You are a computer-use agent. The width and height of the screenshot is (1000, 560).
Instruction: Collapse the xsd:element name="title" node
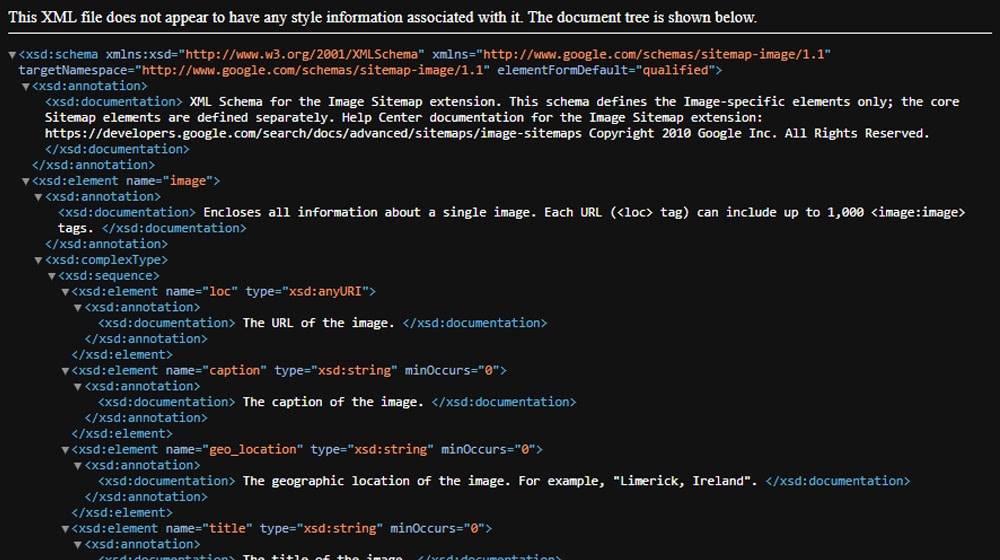coord(65,529)
